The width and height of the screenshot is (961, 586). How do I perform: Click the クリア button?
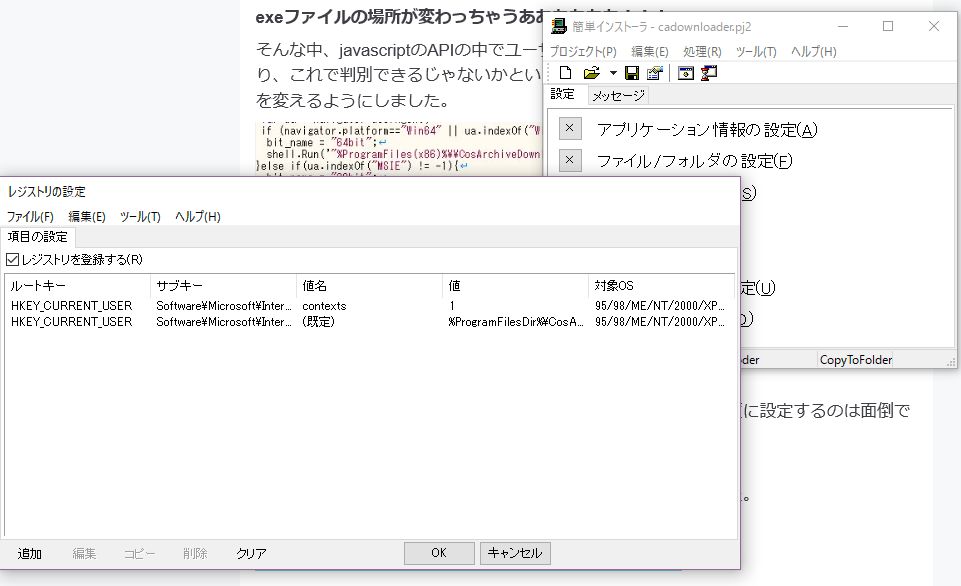pos(251,554)
